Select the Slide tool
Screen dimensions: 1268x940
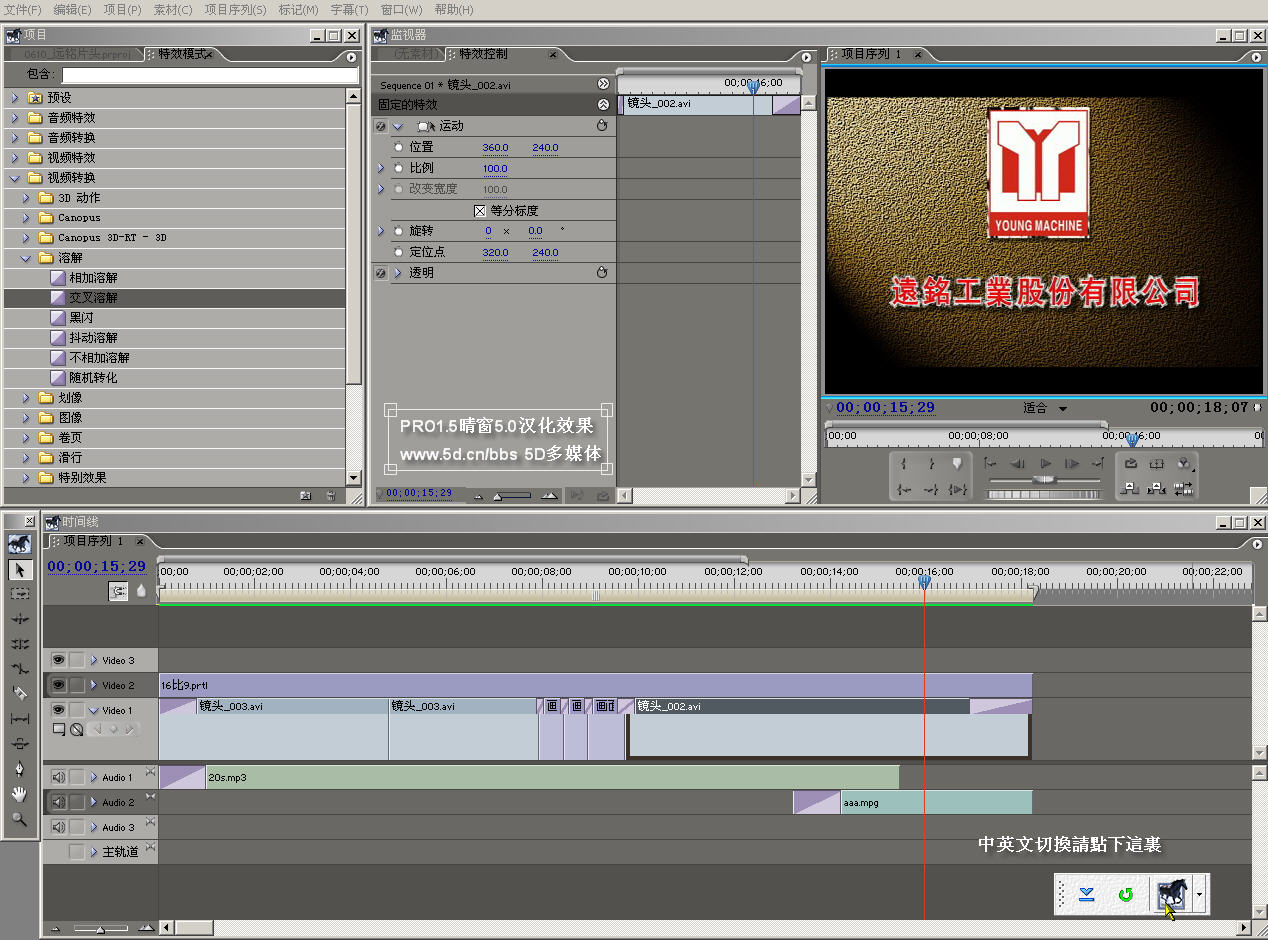19,744
